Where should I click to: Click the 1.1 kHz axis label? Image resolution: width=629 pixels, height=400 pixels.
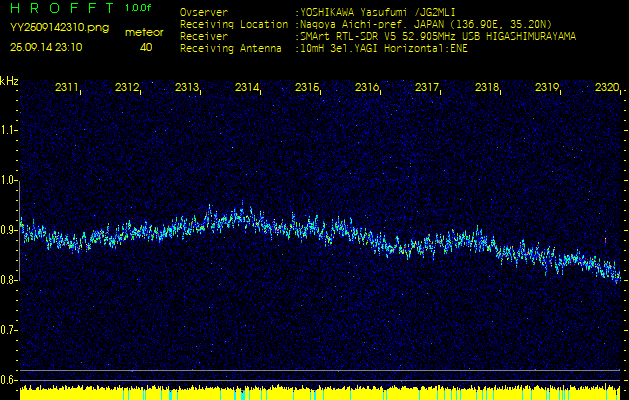[9, 129]
